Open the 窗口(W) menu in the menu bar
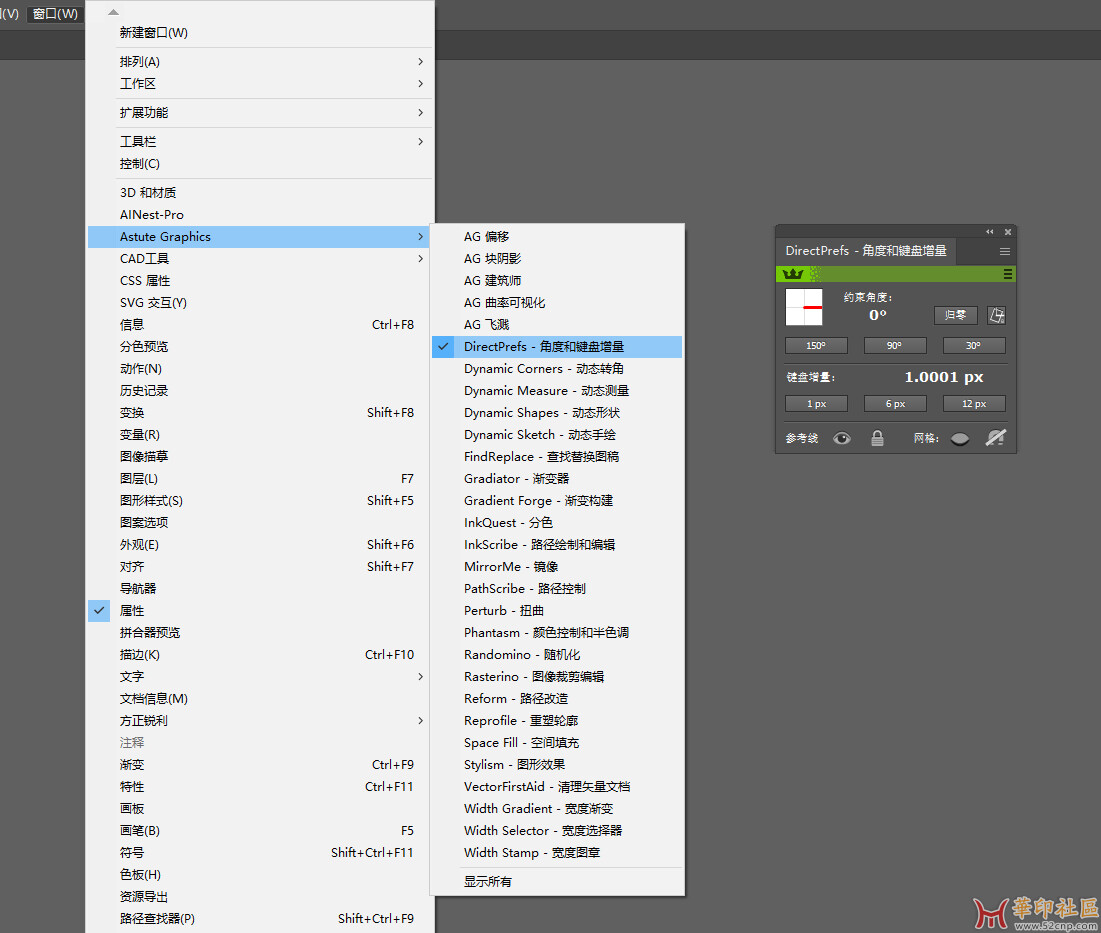Viewport: 1101px width, 933px height. pos(55,13)
